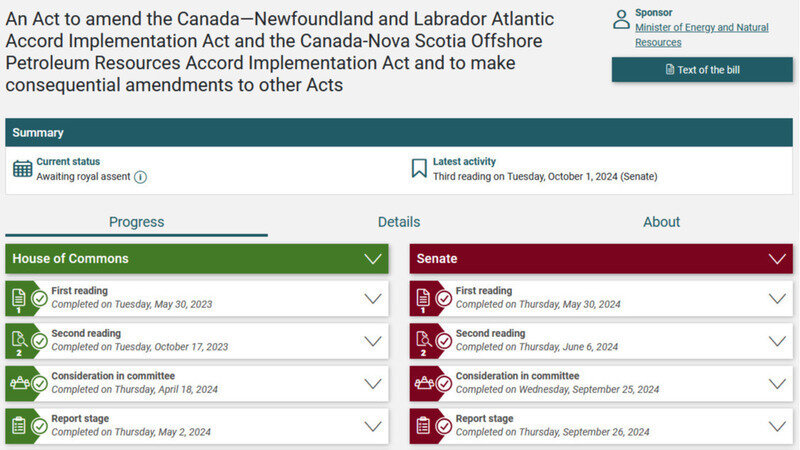Expand Senate Consideration in committee chevron
Viewport: 800px width, 450px height.
[777, 382]
